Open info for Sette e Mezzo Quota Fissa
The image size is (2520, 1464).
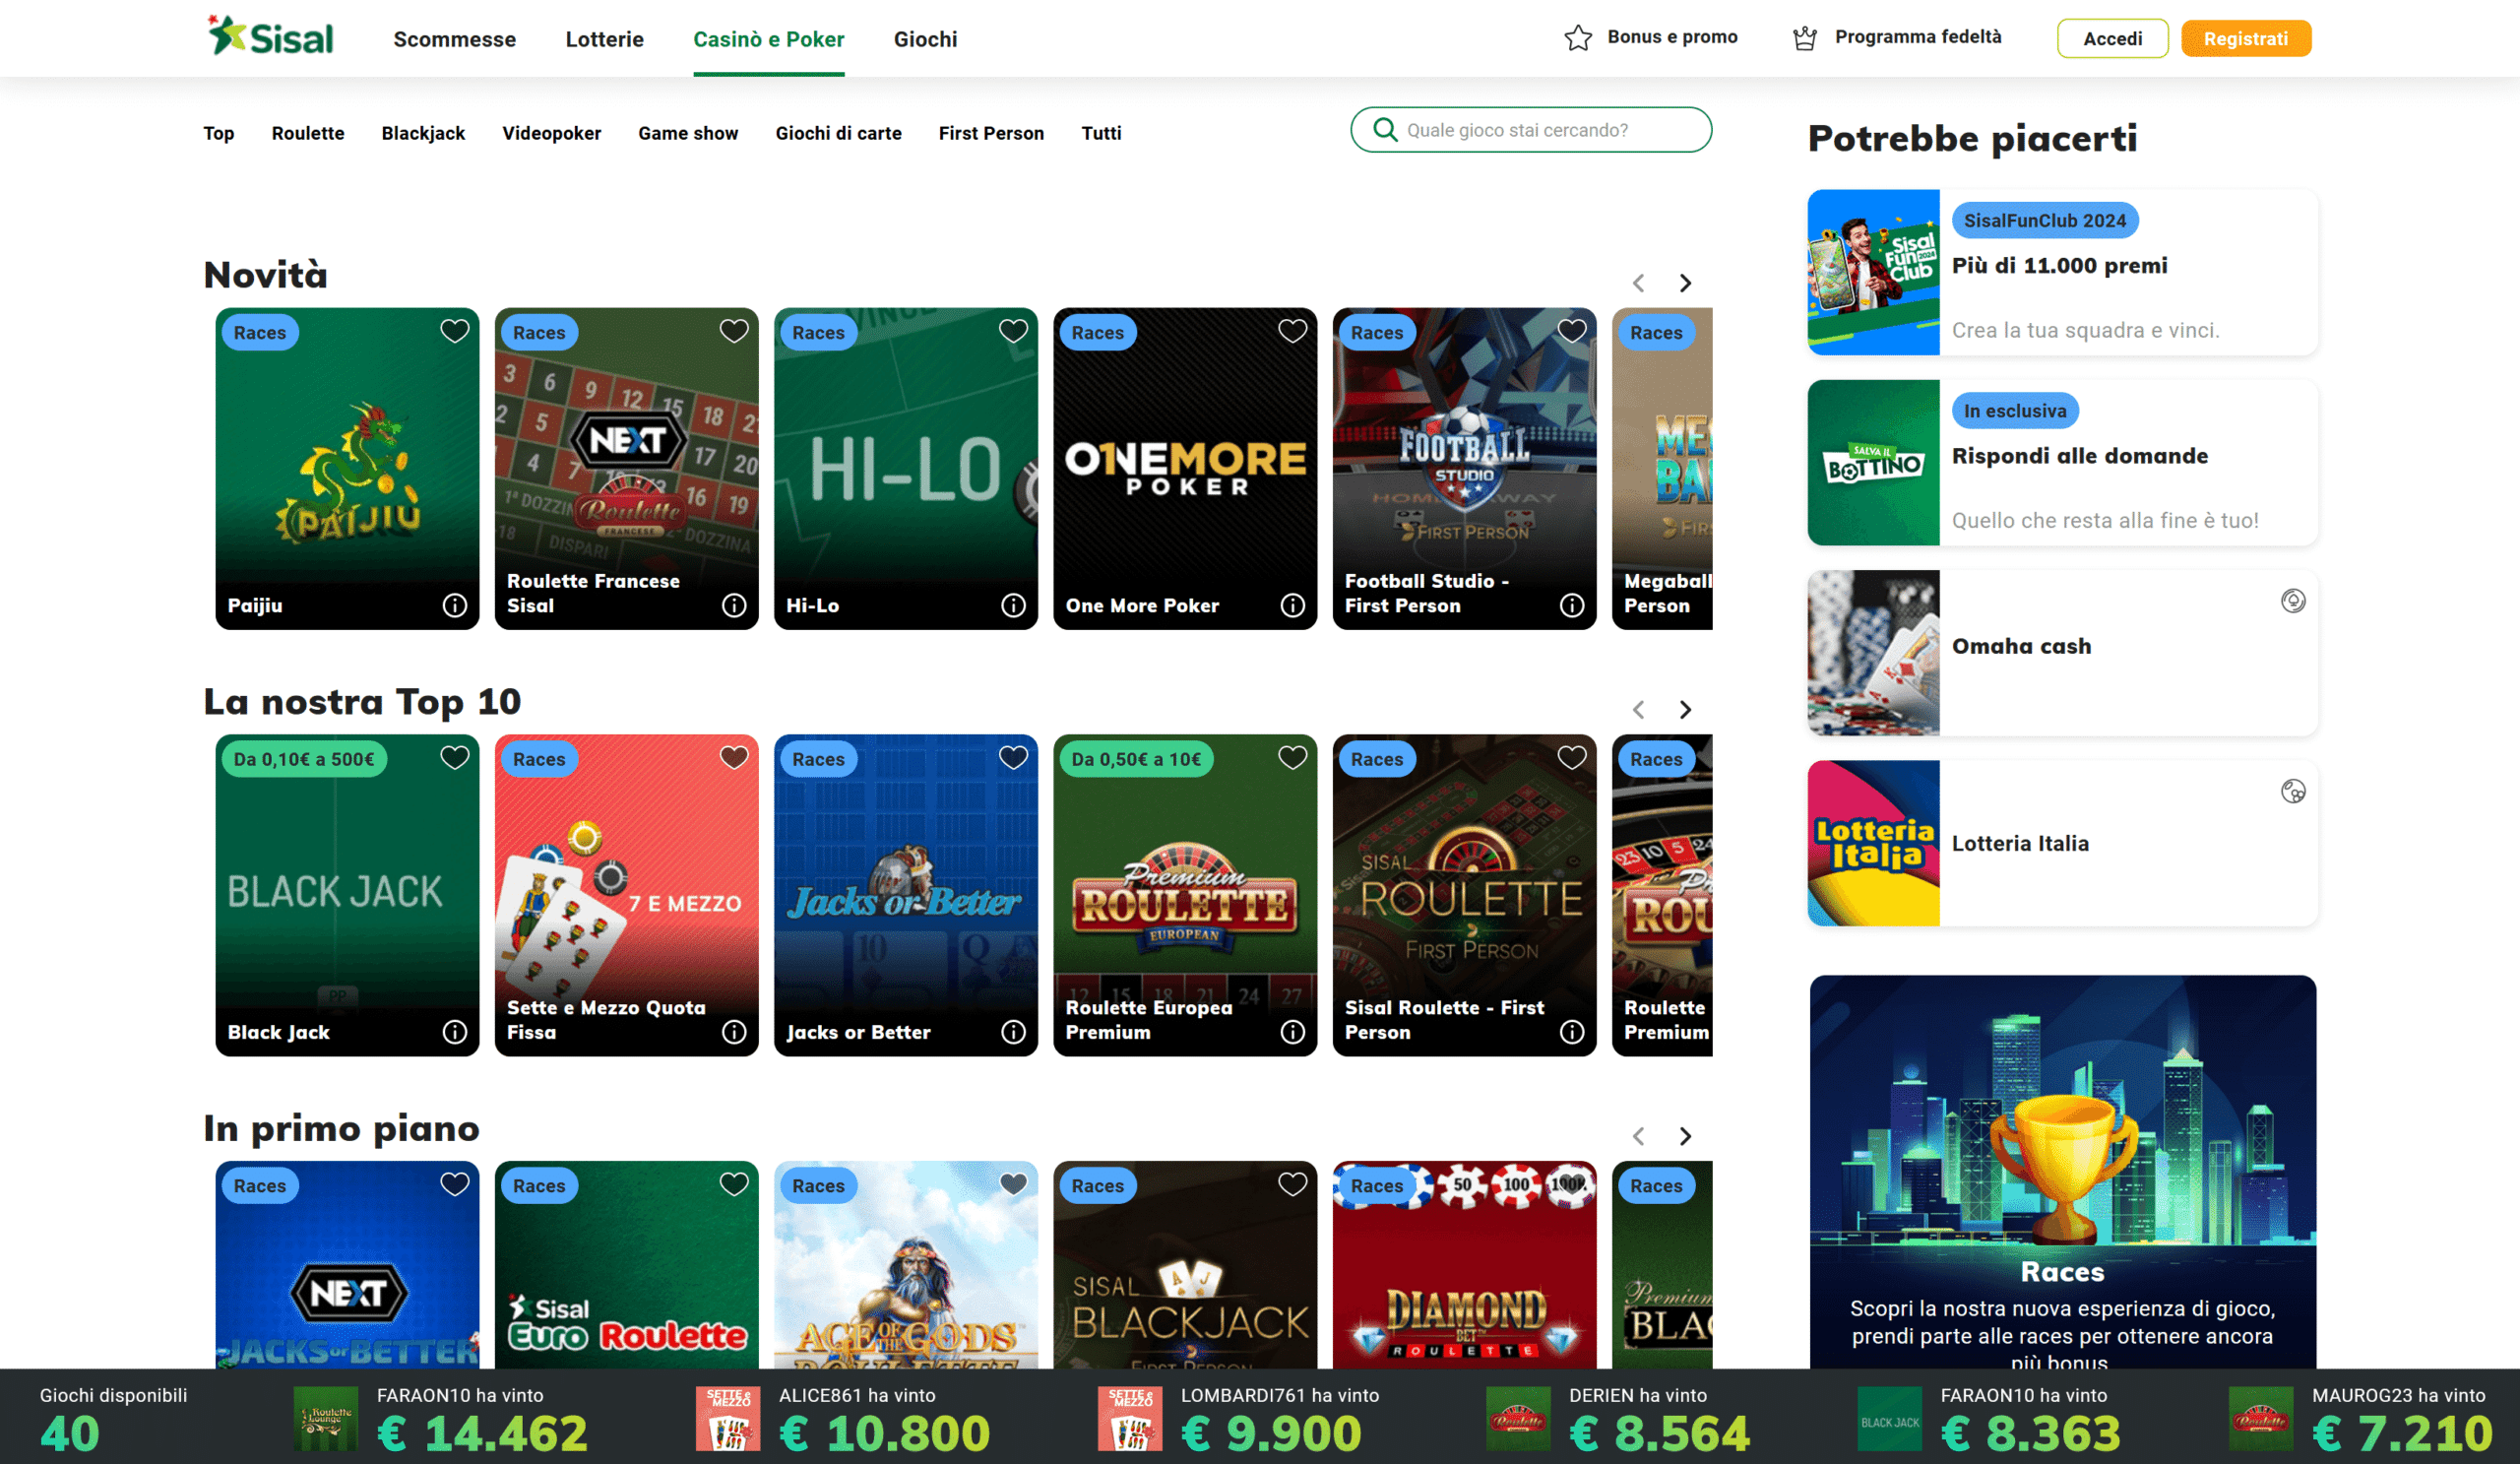(734, 1032)
